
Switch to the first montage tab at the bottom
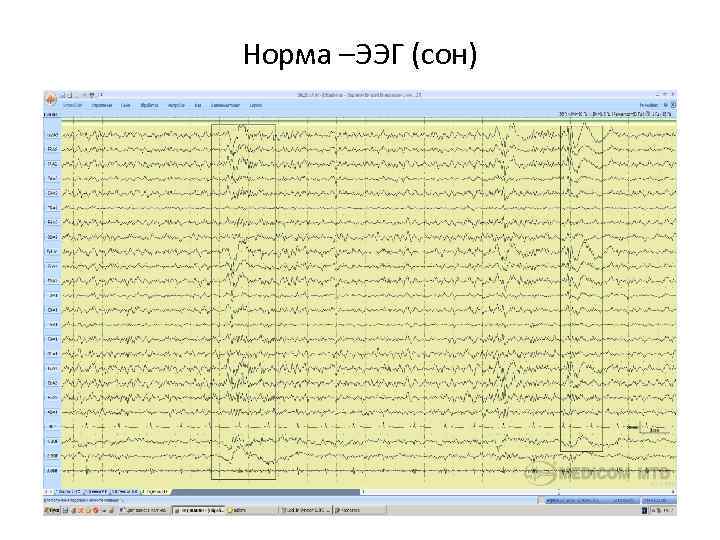70,492
